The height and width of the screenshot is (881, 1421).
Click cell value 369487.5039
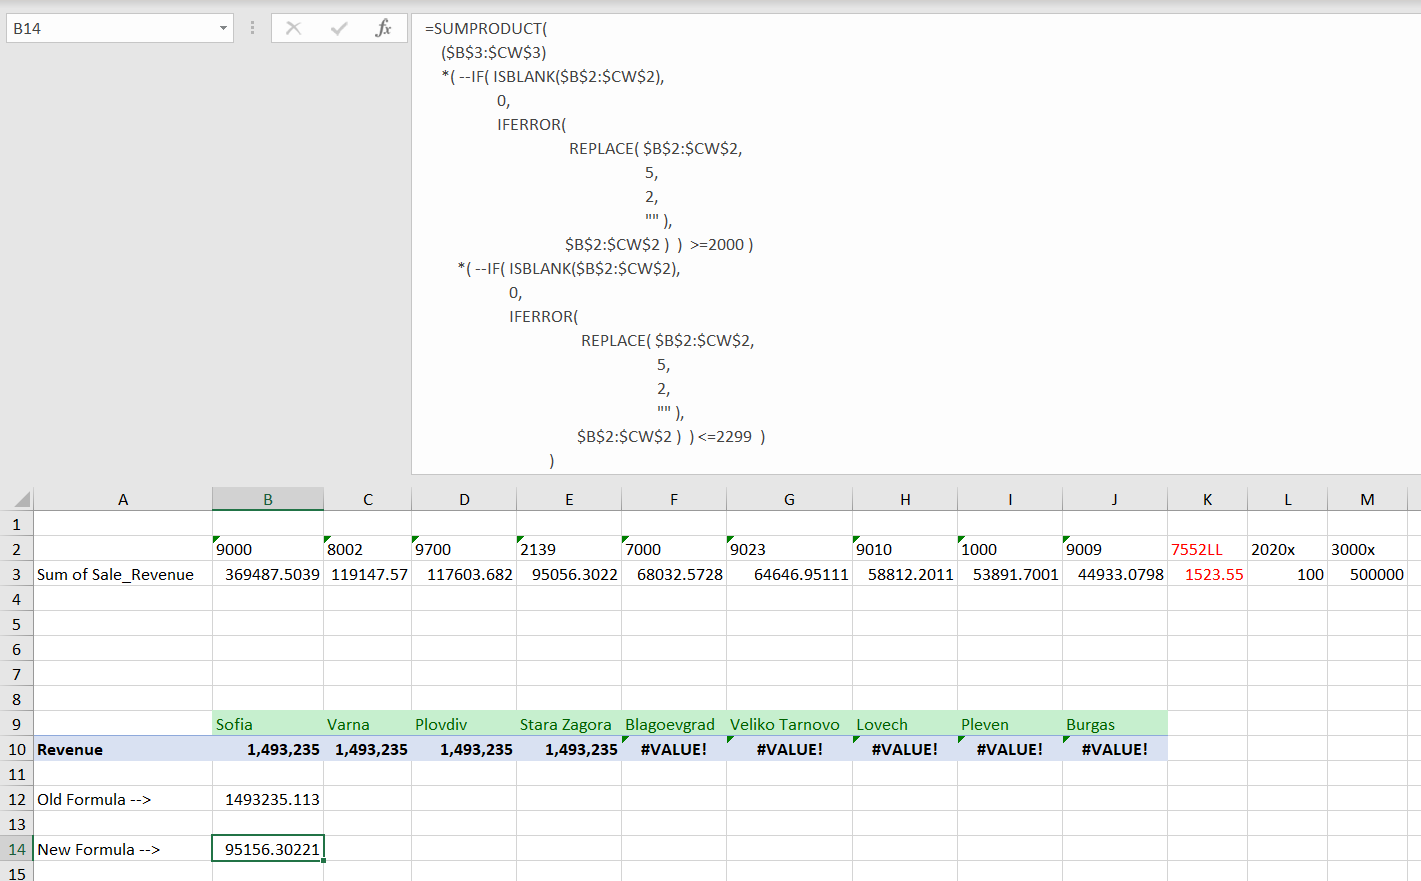click(x=268, y=574)
